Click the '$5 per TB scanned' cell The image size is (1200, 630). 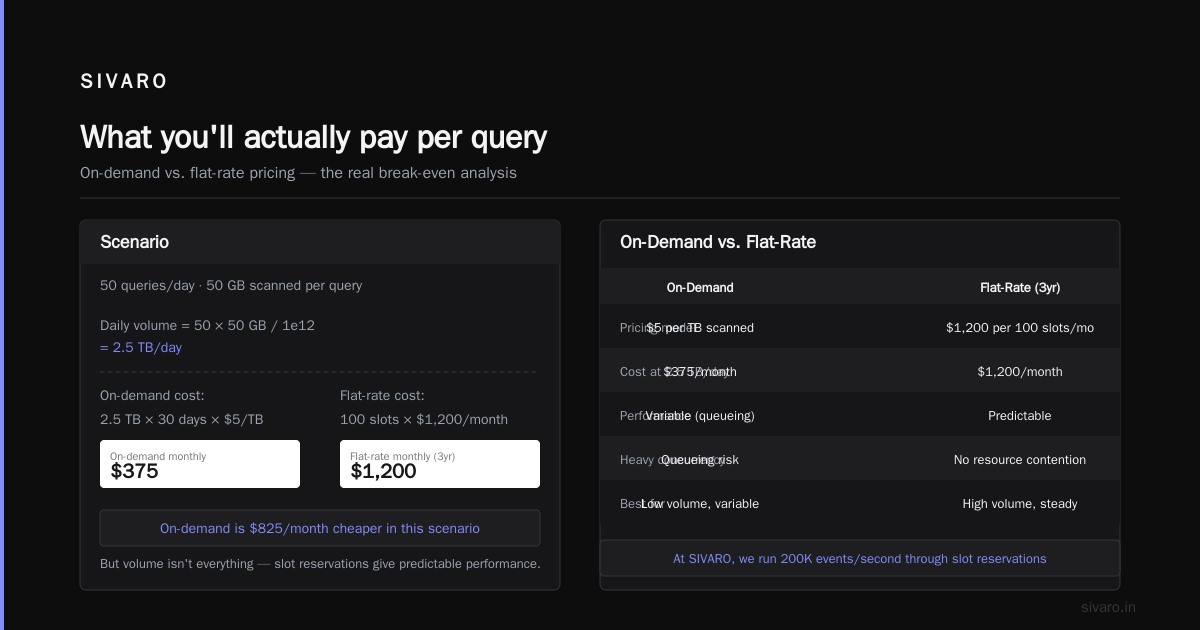700,327
